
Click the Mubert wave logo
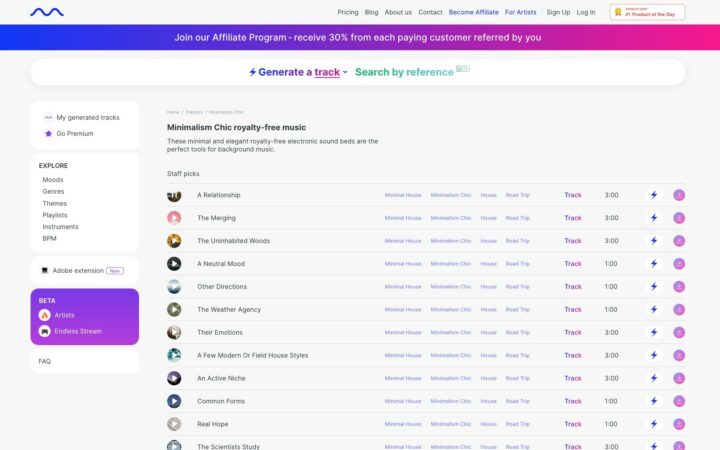(x=46, y=12)
